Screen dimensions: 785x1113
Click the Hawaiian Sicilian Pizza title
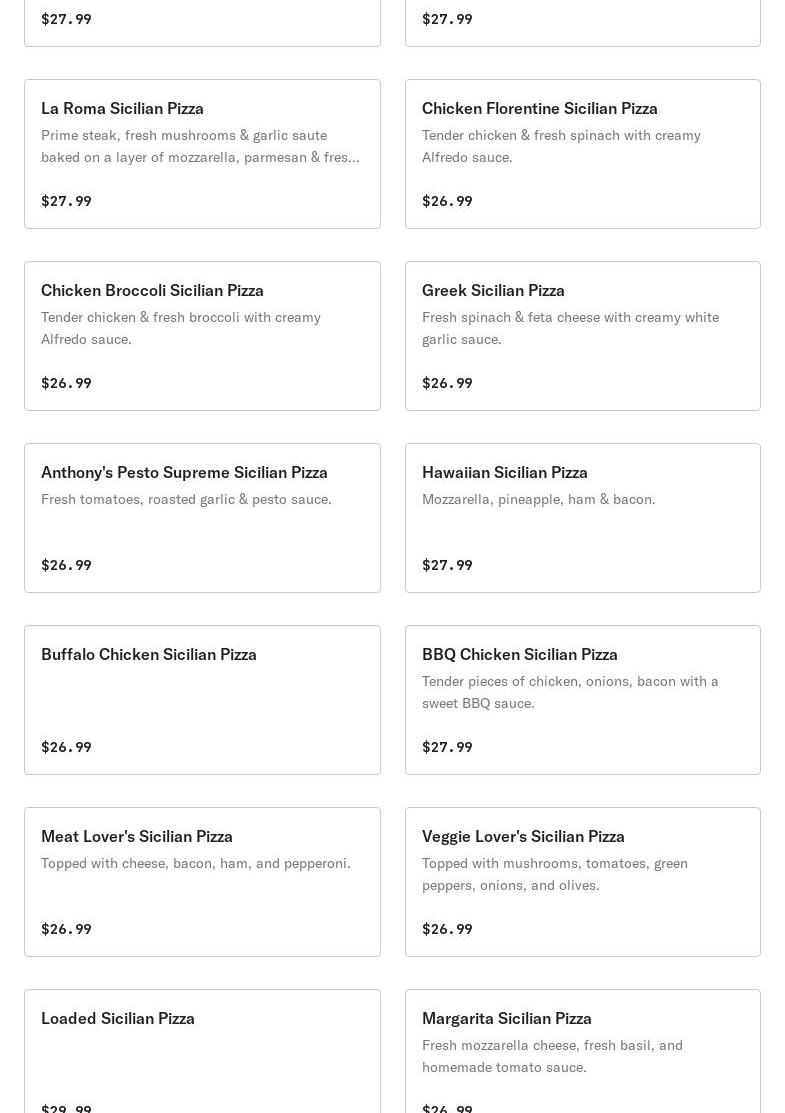(504, 472)
